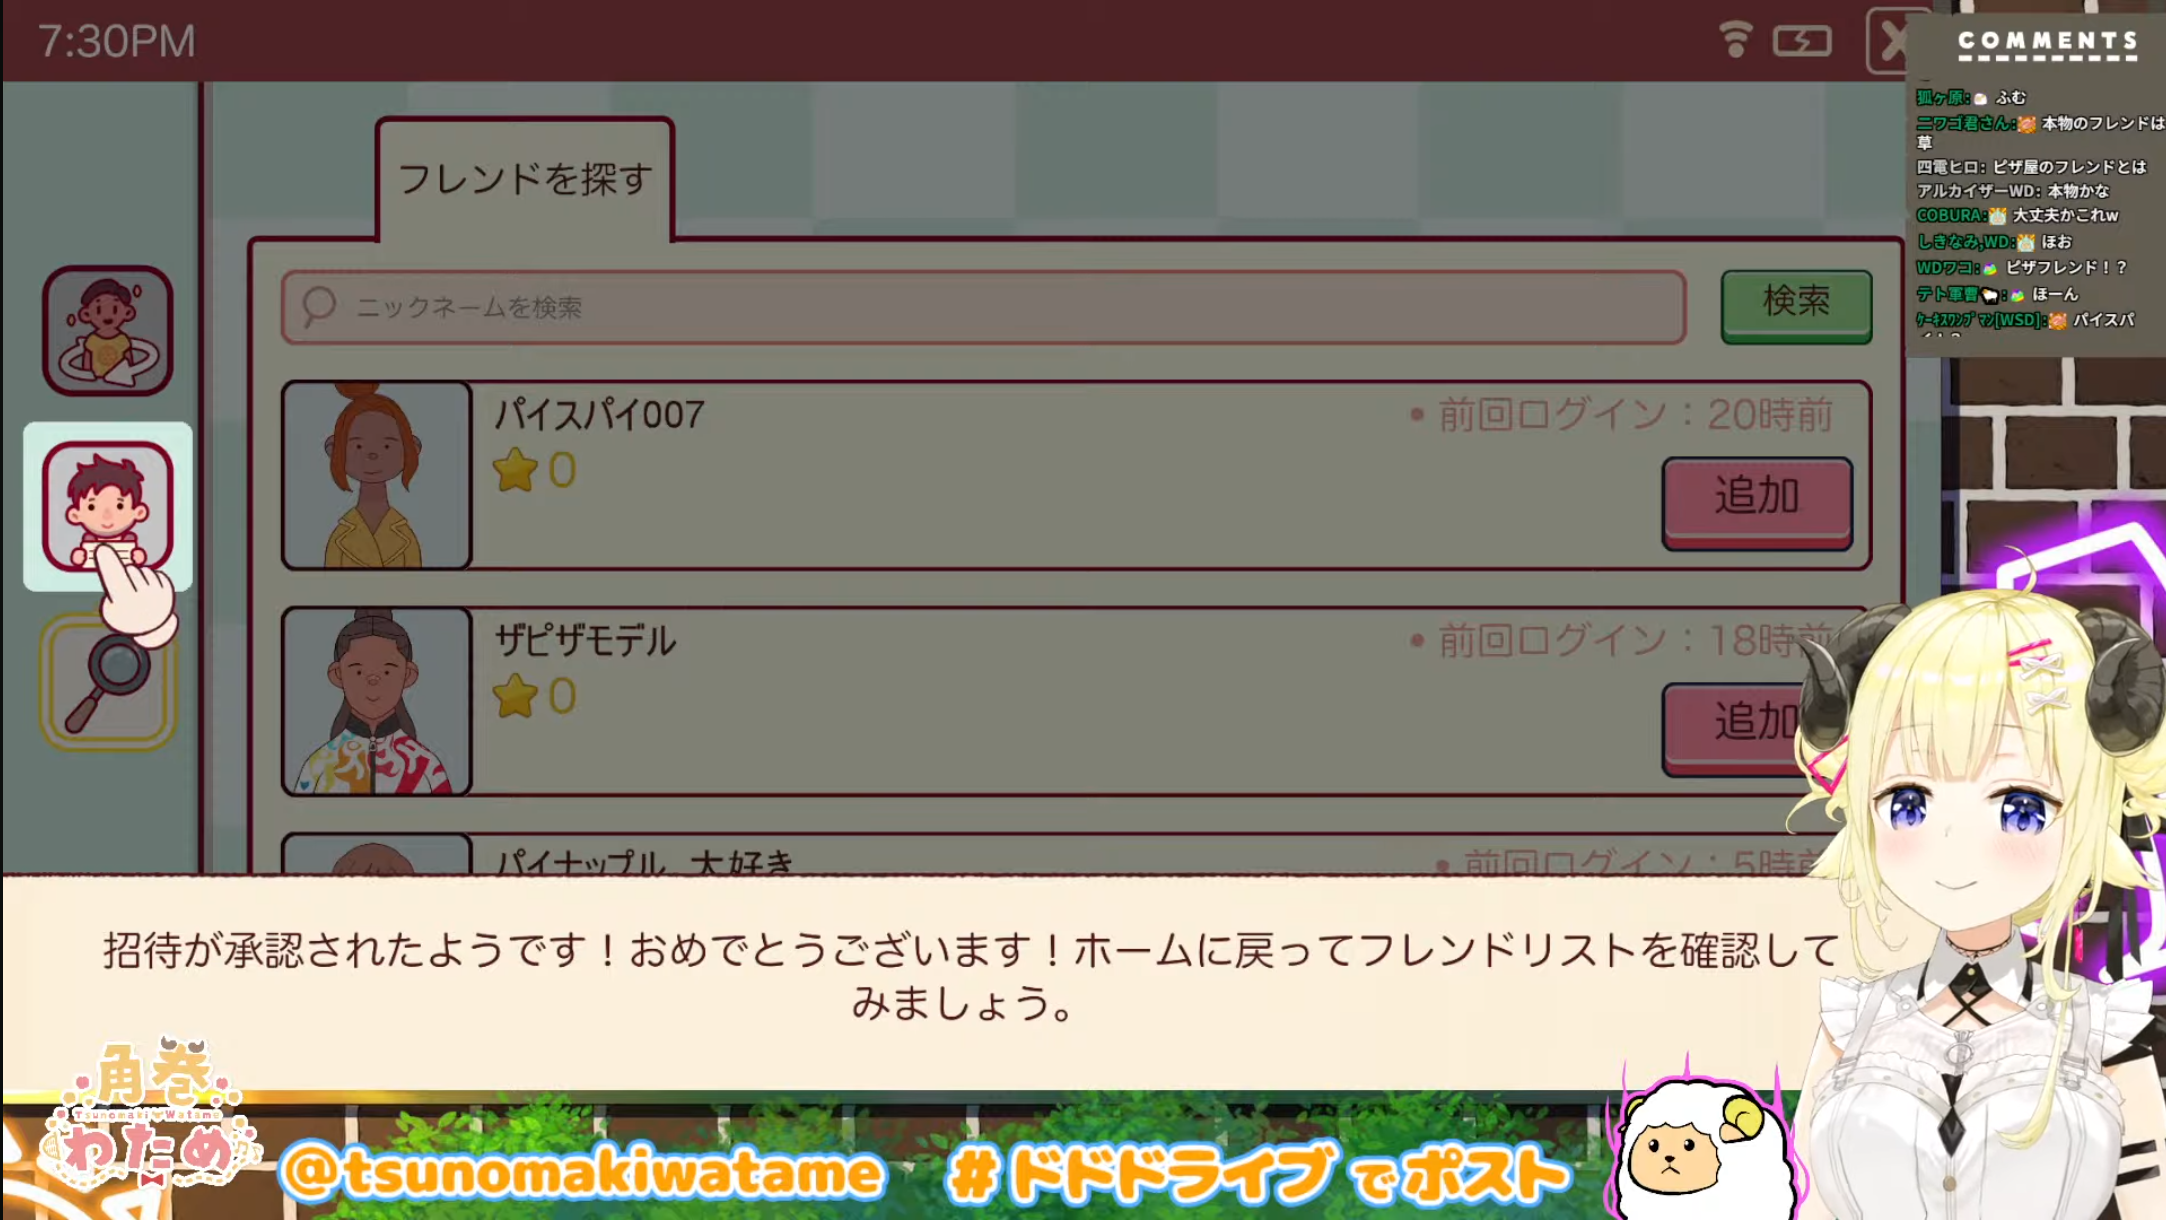Screen dimensions: 2166x1220
Task: Click the battery charging icon
Action: (x=1802, y=41)
